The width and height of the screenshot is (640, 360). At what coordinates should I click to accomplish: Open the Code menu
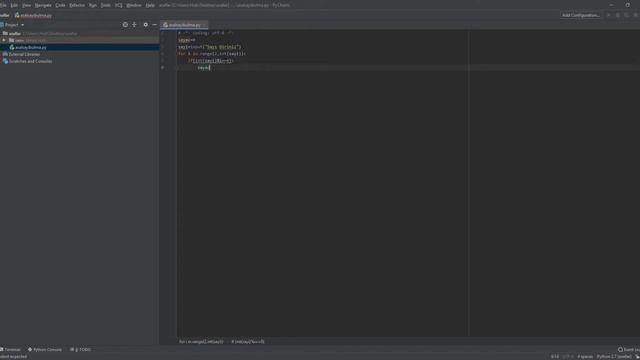click(60, 5)
